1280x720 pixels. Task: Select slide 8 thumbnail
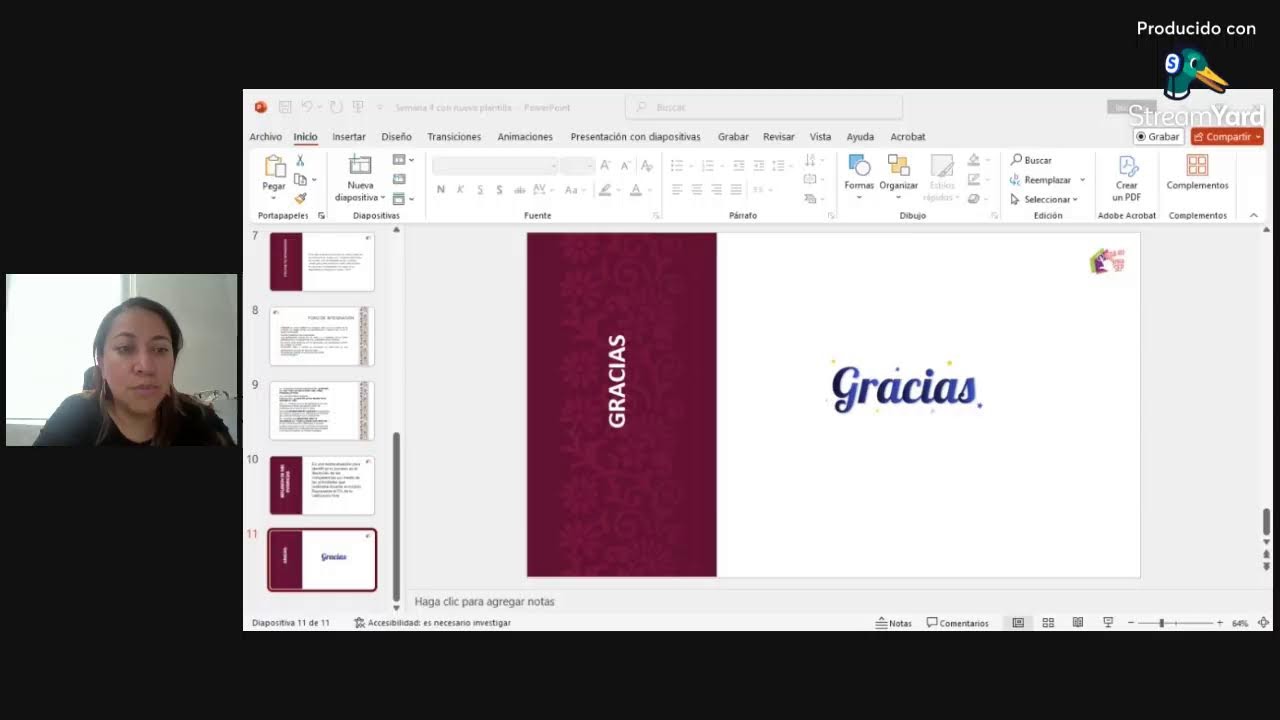coord(322,336)
